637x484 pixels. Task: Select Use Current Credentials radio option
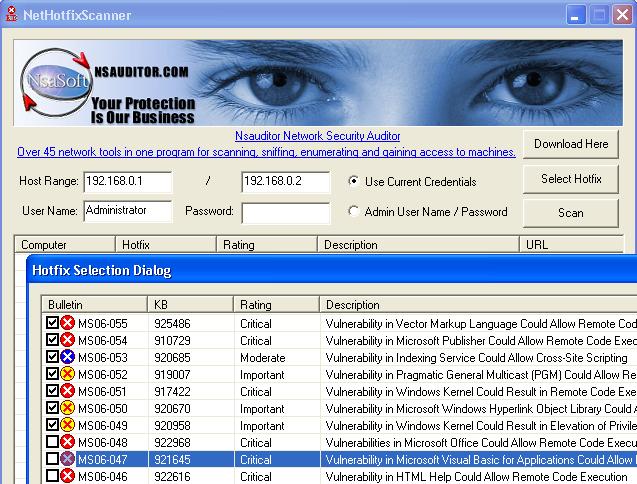click(353, 181)
